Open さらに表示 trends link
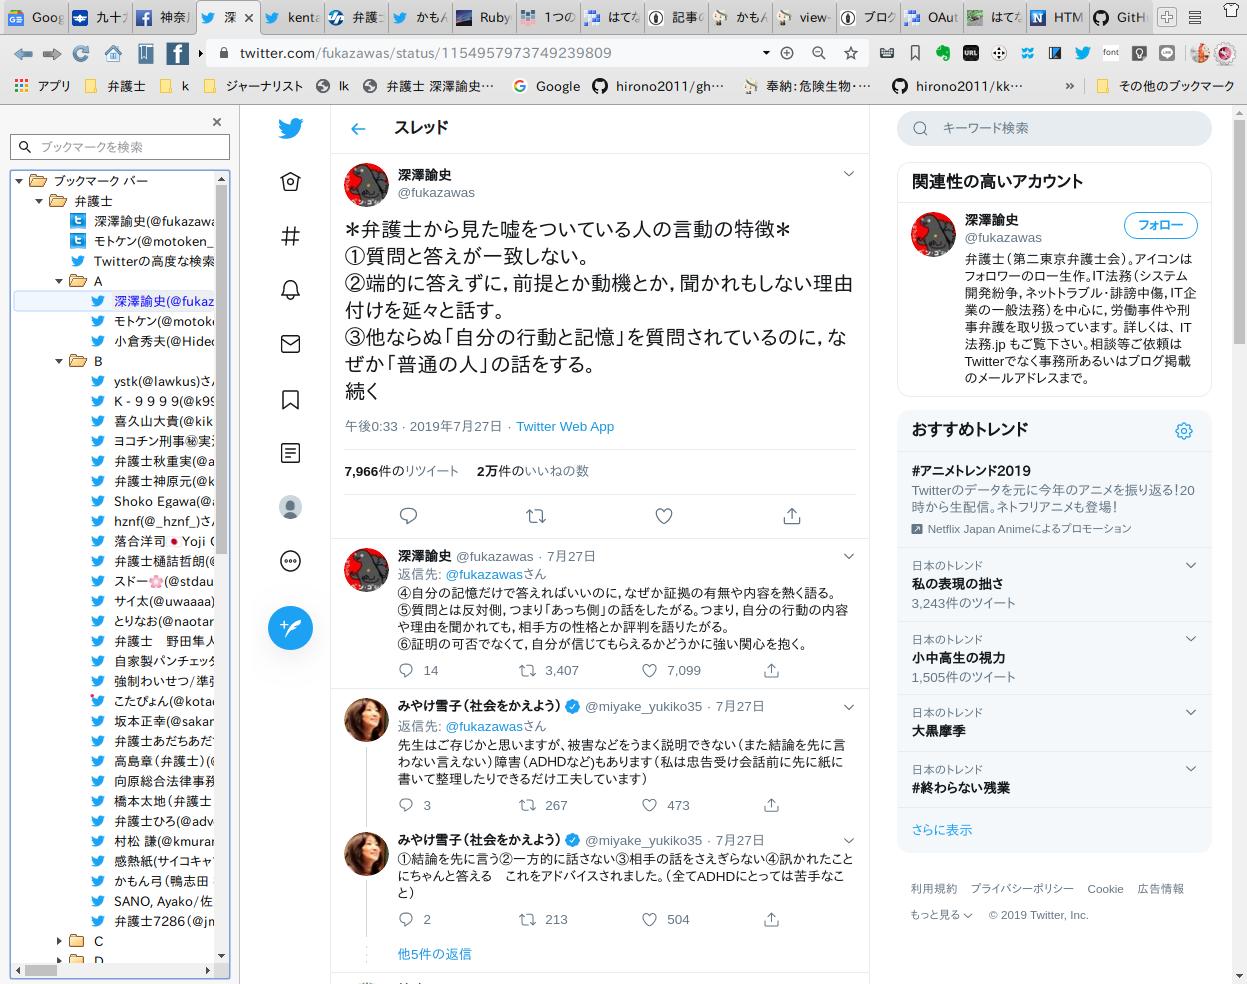1247x984 pixels. click(941, 830)
